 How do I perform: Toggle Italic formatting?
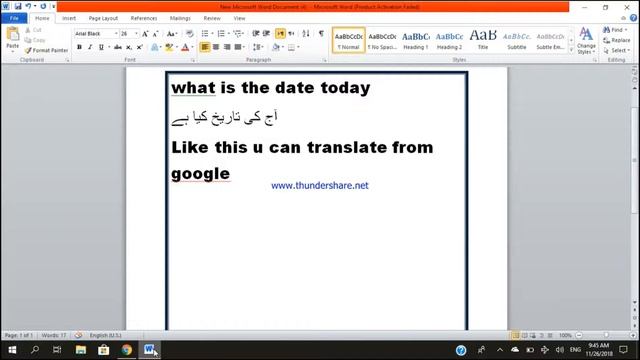[x=90, y=47]
